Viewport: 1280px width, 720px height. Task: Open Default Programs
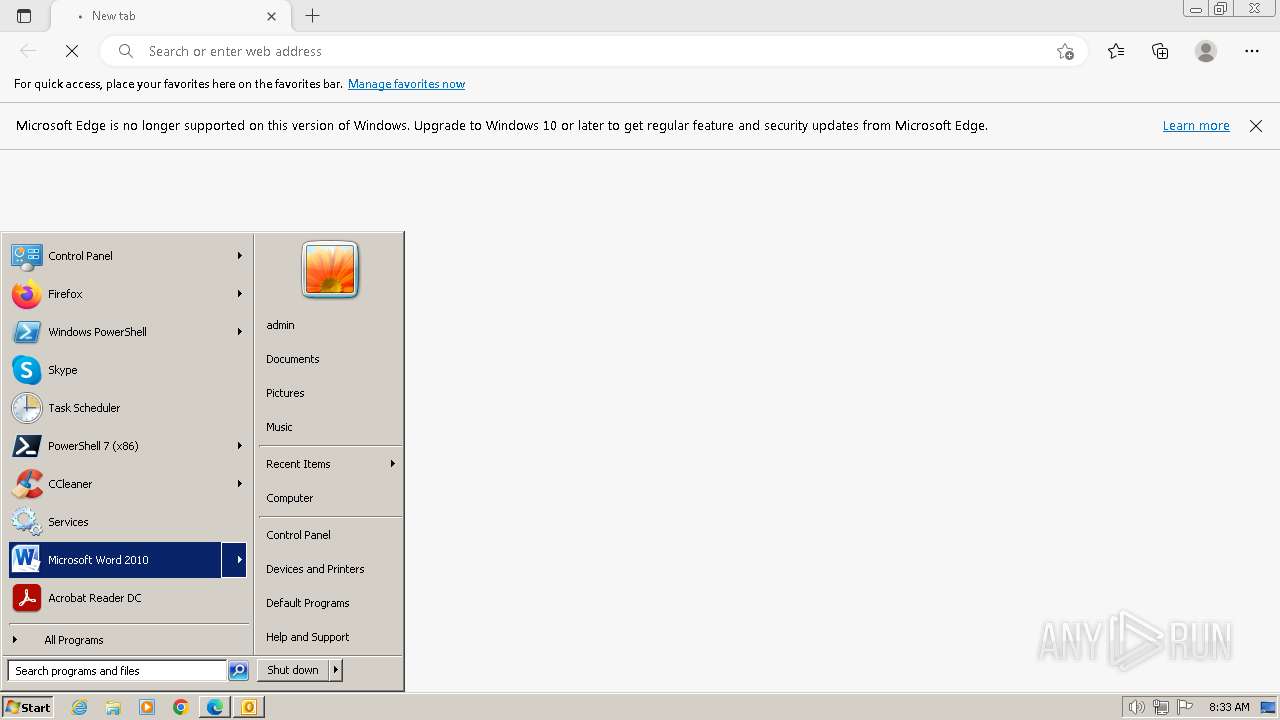point(330,603)
